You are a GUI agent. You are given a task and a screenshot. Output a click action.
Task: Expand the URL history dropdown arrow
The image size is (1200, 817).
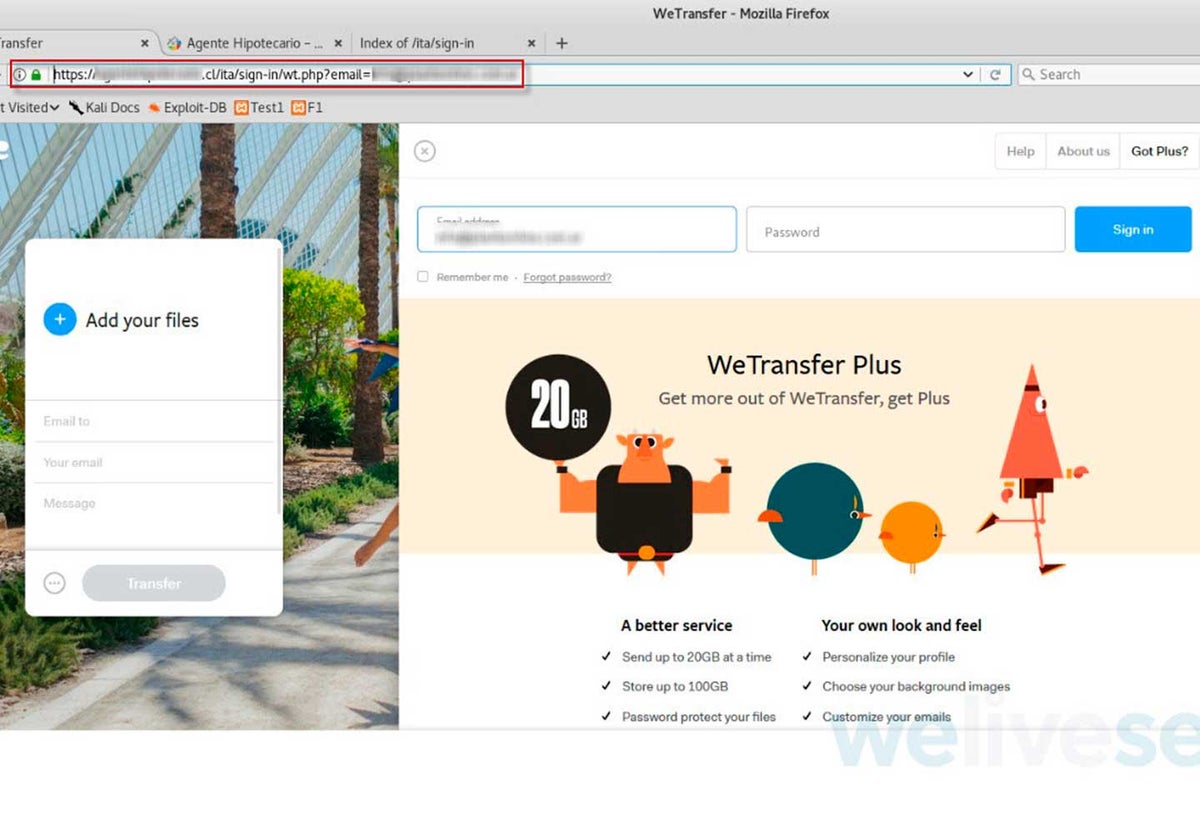(968, 74)
